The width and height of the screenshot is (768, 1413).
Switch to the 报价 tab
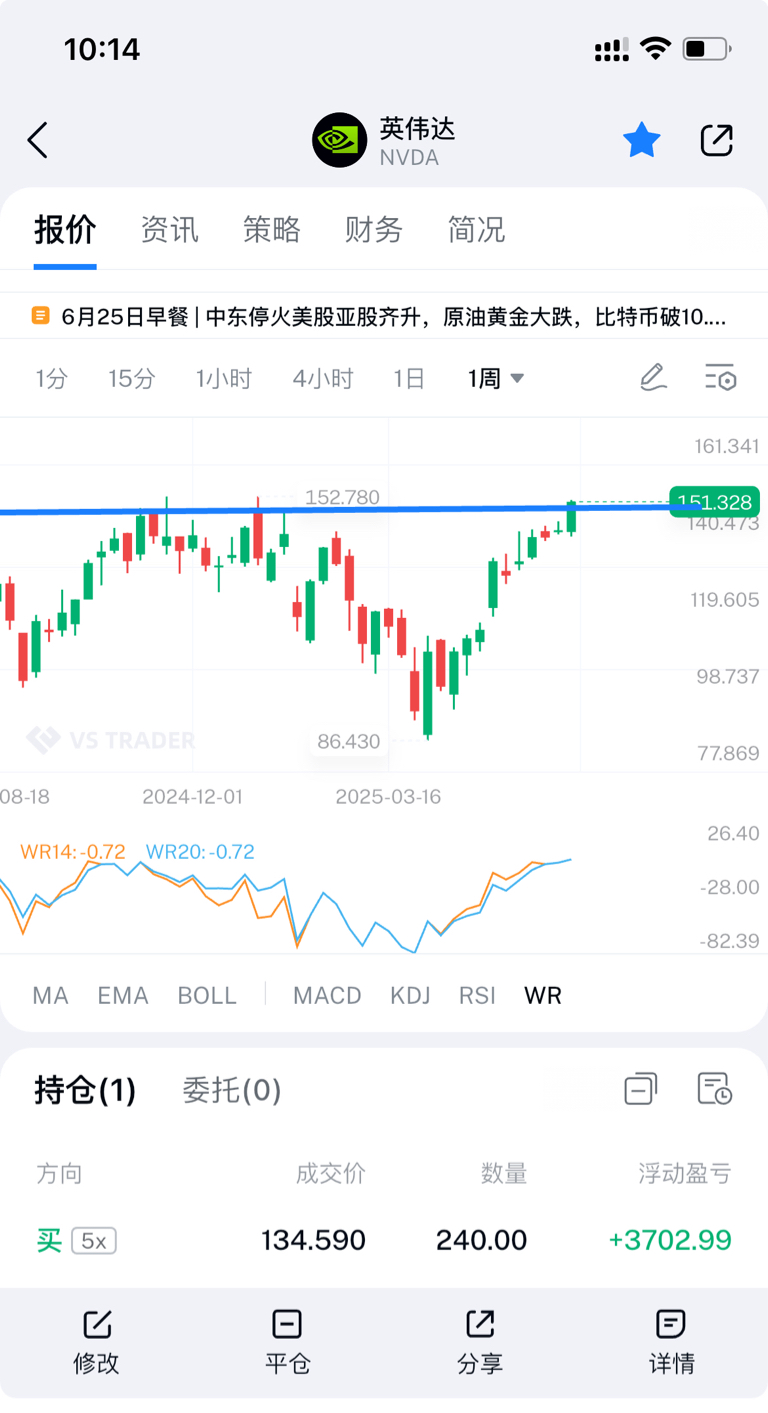(x=65, y=230)
